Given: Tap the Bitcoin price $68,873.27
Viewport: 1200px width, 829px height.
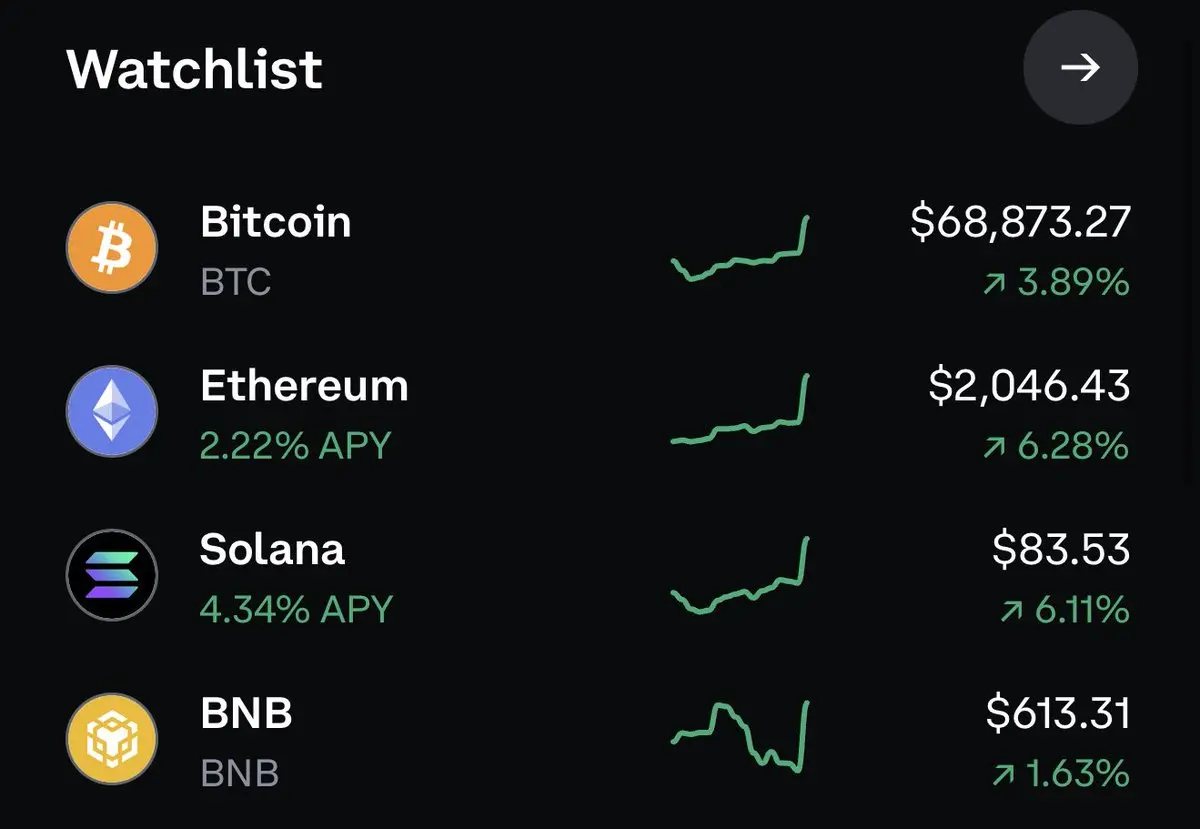Looking at the screenshot, I should pyautogui.click(x=1020, y=222).
